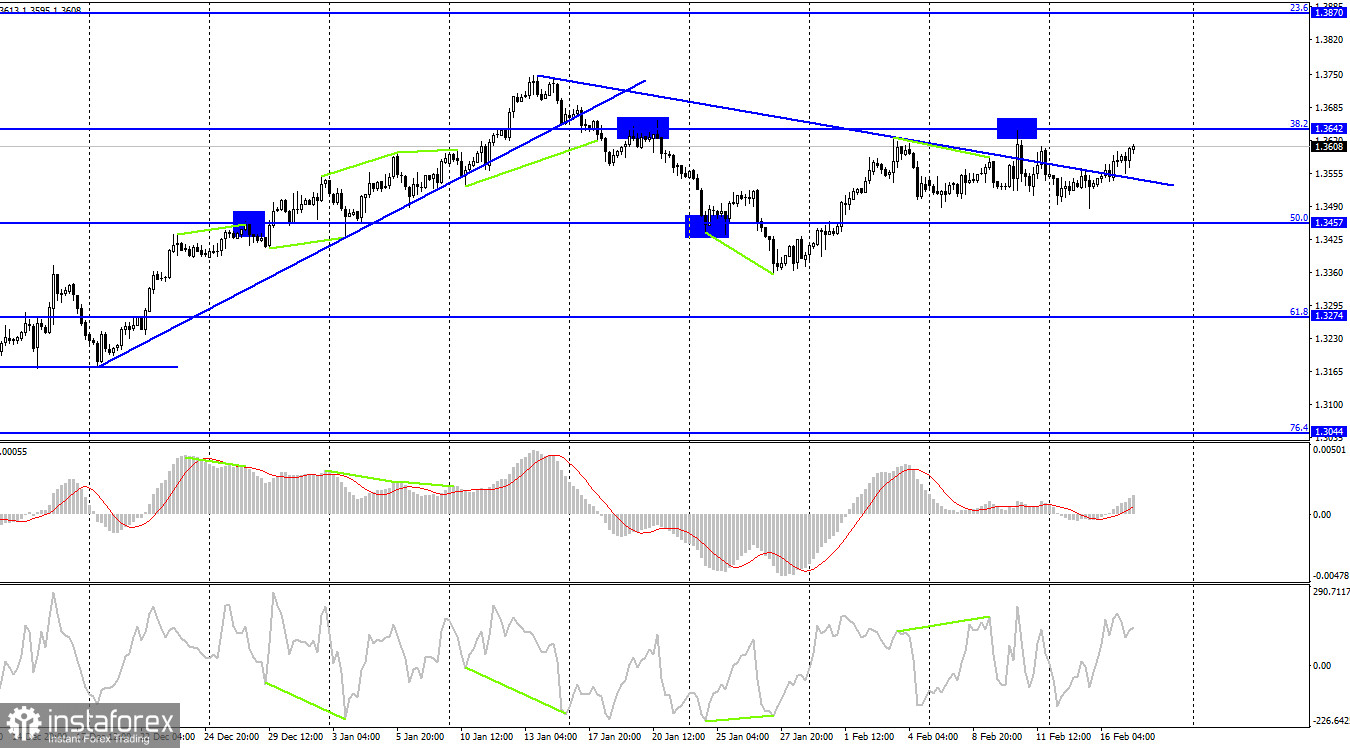Click the current price tag 1.3608
This screenshot has height=748, width=1350.
pyautogui.click(x=1329, y=147)
